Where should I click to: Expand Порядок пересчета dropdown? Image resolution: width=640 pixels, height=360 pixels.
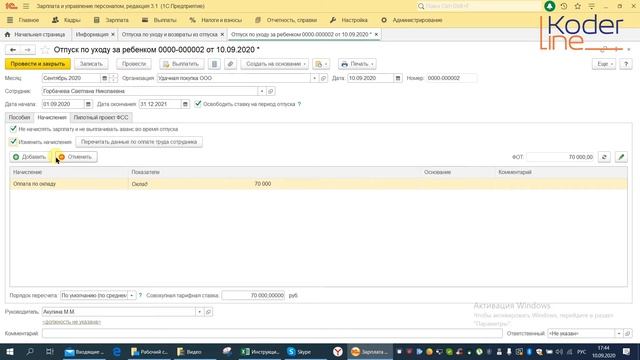click(132, 295)
